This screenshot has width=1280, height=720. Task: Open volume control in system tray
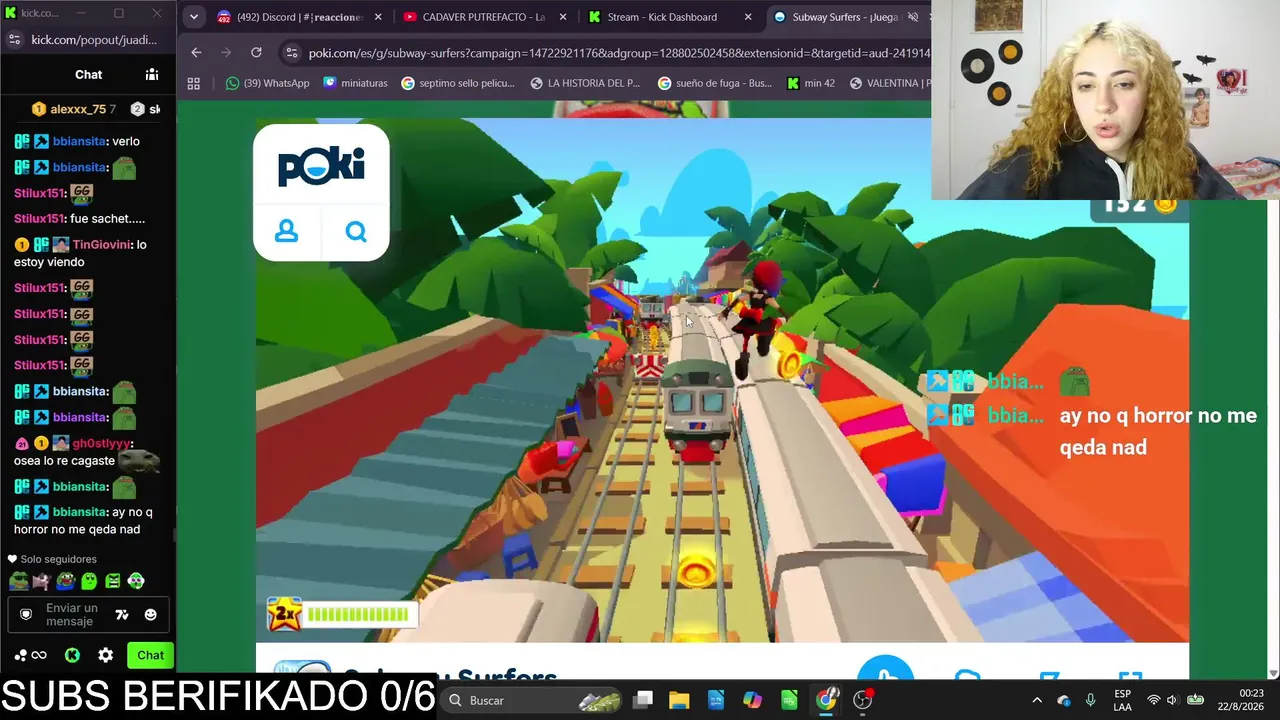pyautogui.click(x=1172, y=700)
